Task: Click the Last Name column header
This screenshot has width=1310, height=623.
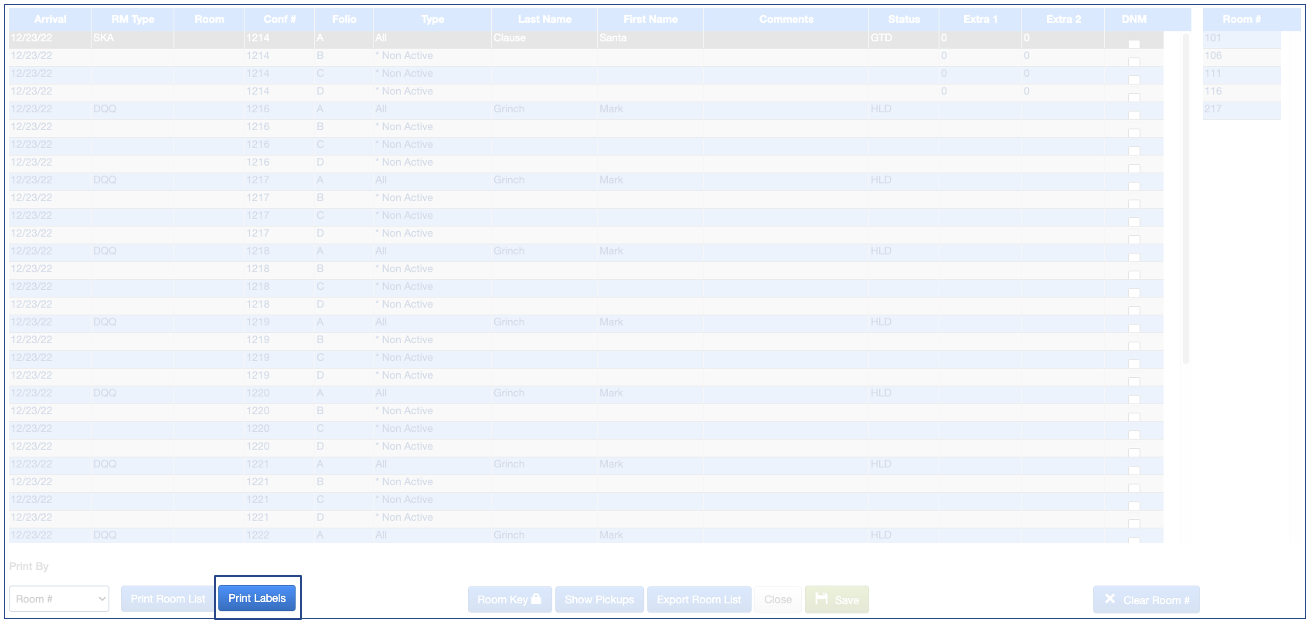Action: click(544, 19)
